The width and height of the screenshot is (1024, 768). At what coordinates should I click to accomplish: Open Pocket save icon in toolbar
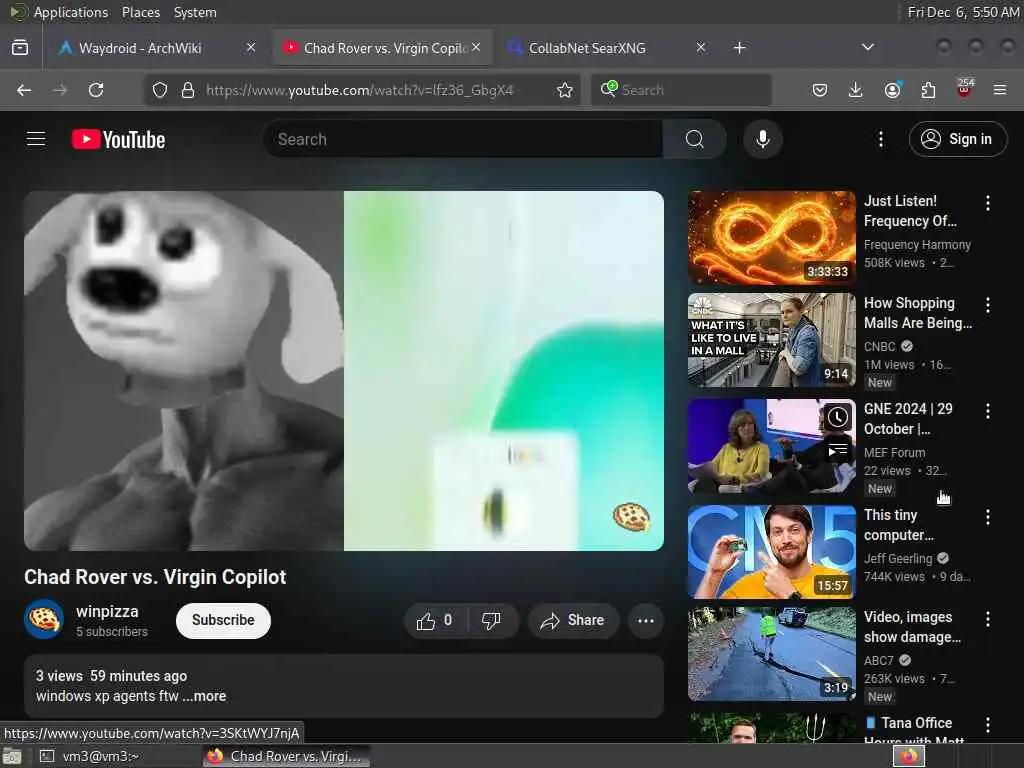[x=820, y=90]
